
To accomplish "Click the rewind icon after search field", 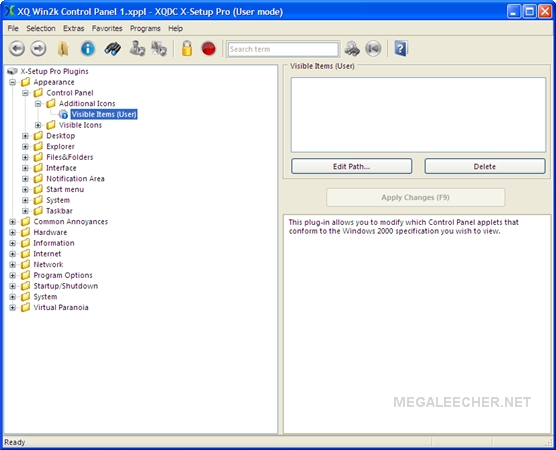I will [373, 49].
